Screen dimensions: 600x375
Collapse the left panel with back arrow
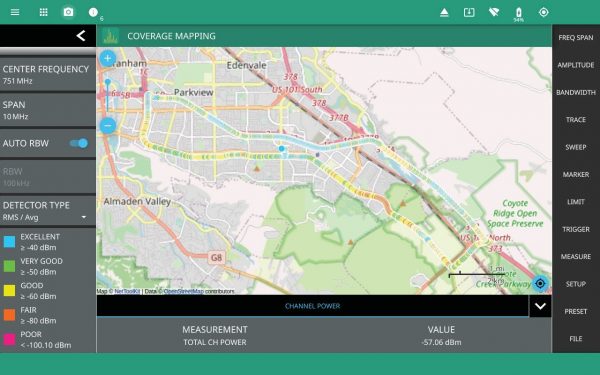click(x=80, y=36)
